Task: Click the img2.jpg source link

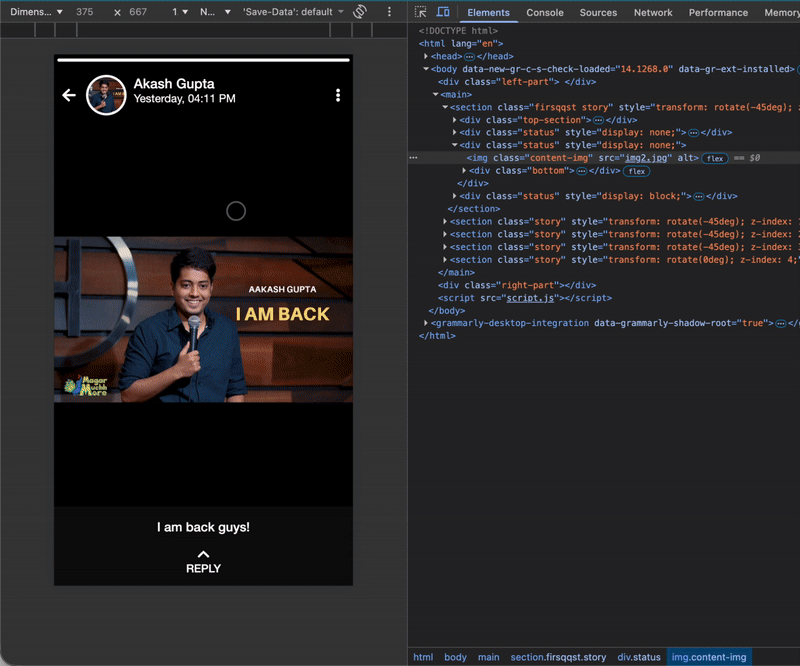Action: 646,158
